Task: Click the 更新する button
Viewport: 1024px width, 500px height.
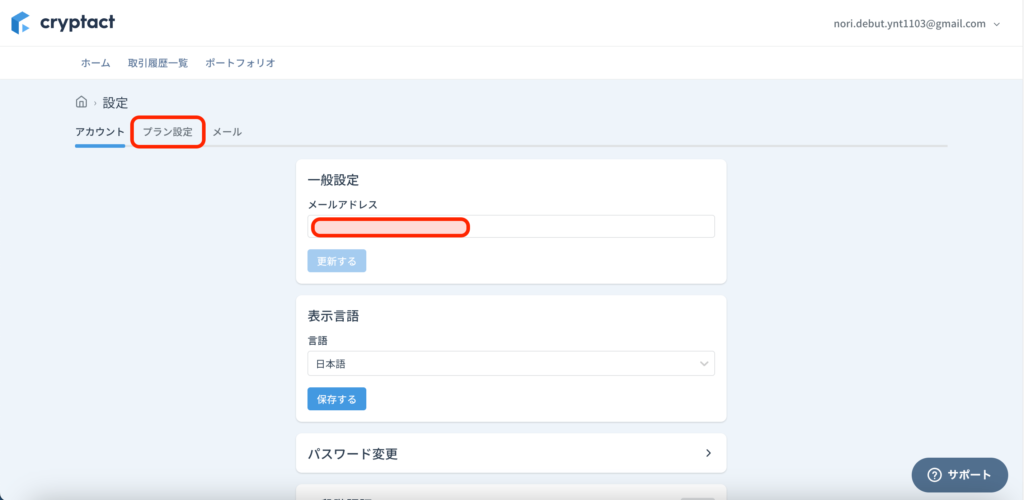Action: (x=337, y=261)
